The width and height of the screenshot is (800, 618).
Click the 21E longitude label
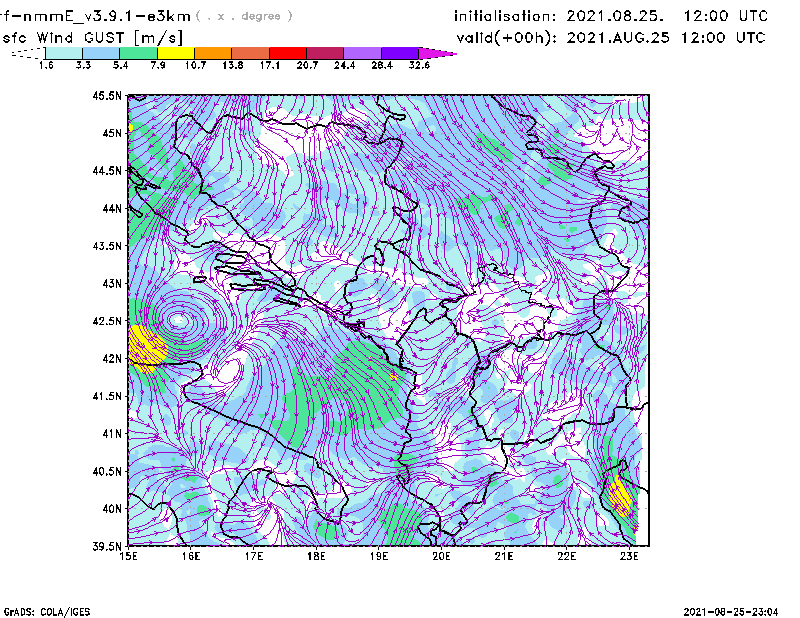coord(504,556)
